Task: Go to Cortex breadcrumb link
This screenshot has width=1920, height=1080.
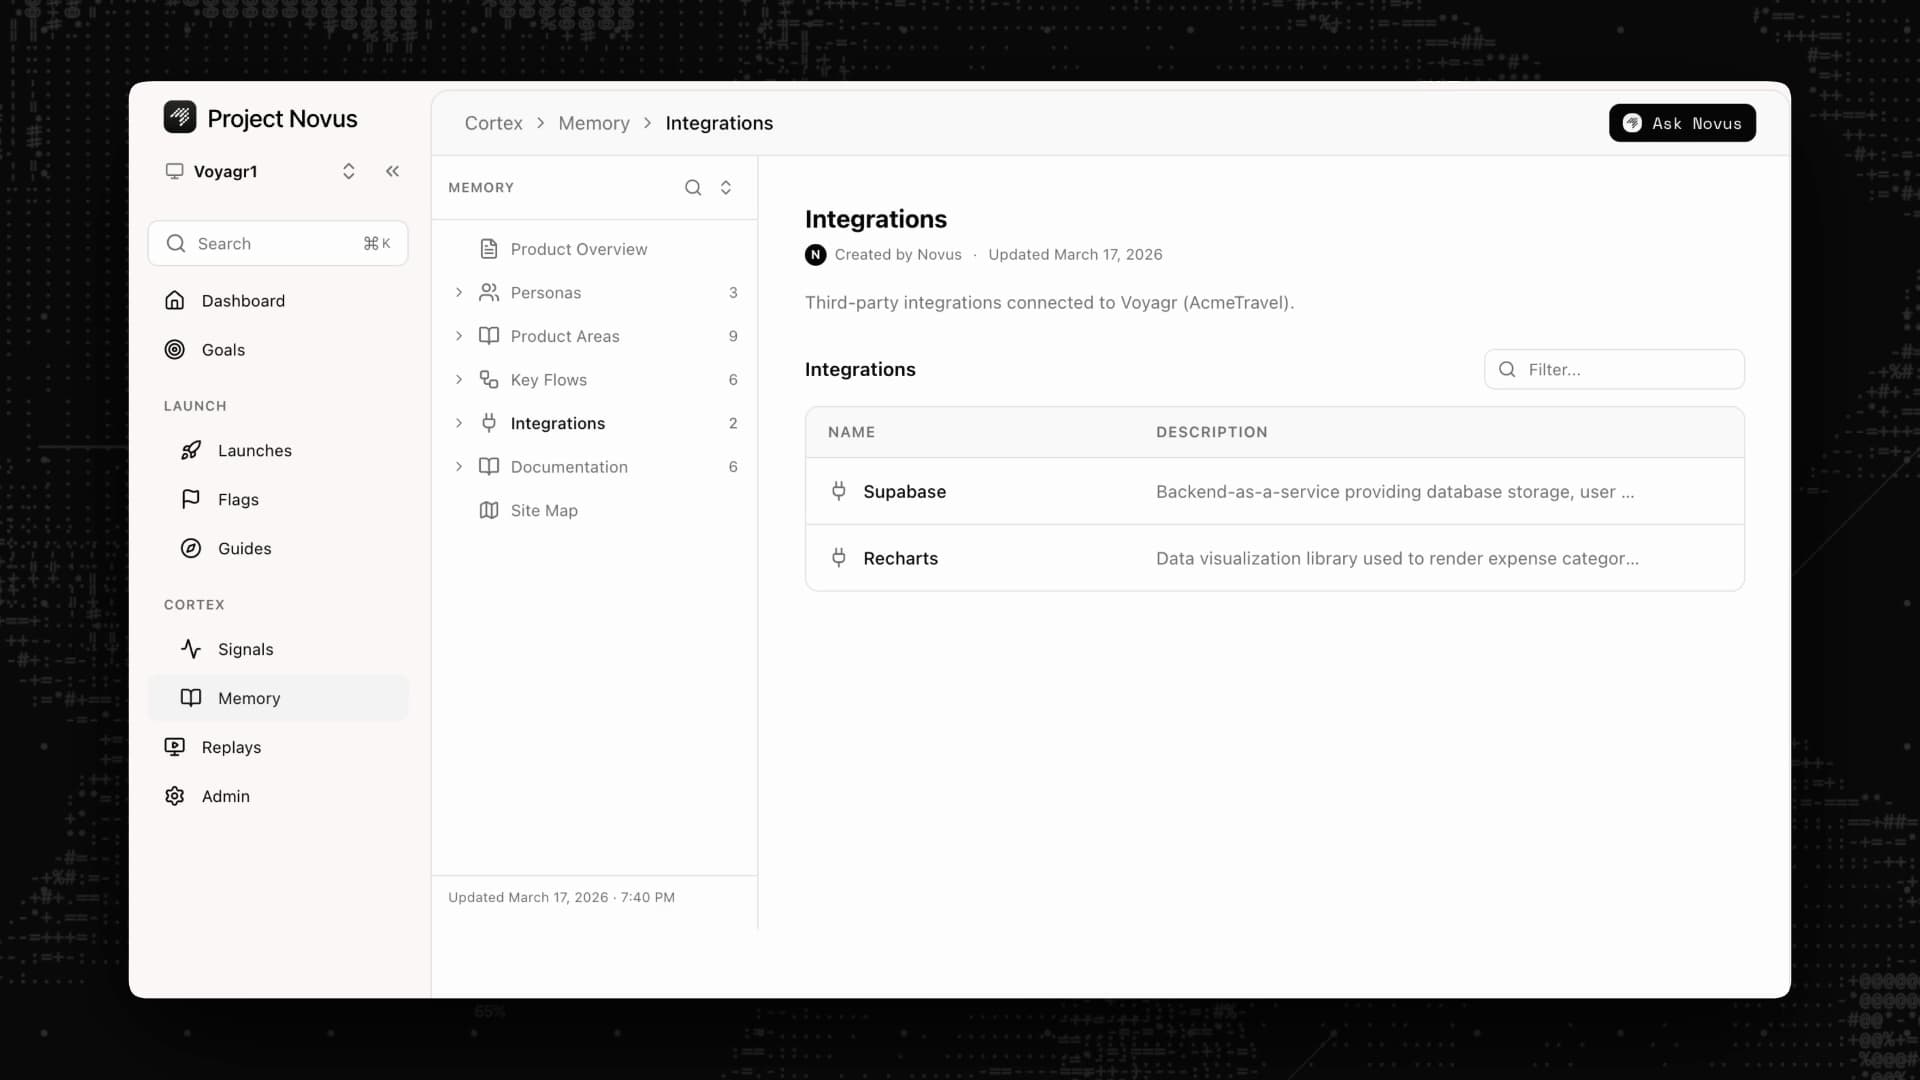Action: (x=493, y=123)
